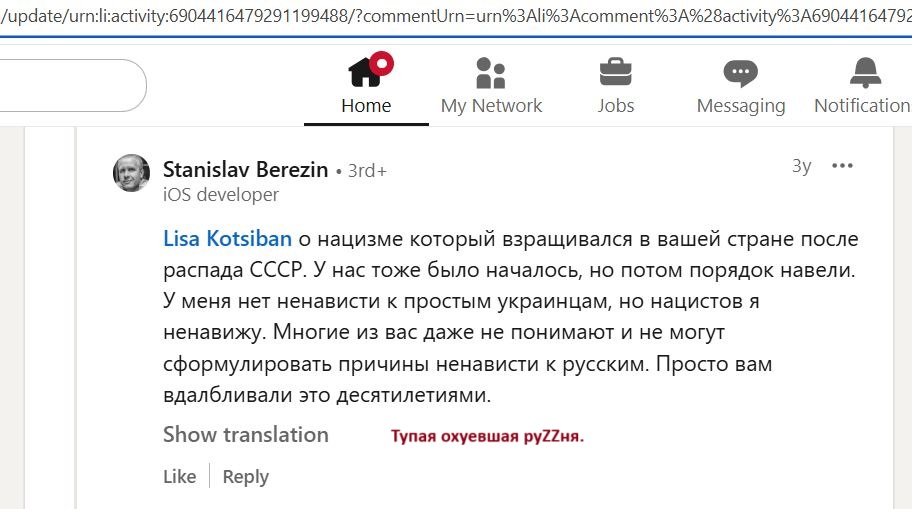Click the Home house icon
Viewport: 912px width, 509px height.
pos(365,73)
